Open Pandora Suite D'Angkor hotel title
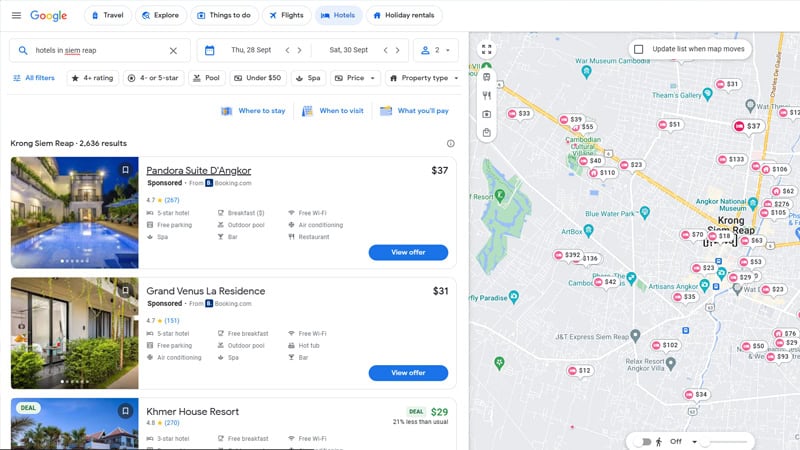800x450 pixels. (x=198, y=170)
